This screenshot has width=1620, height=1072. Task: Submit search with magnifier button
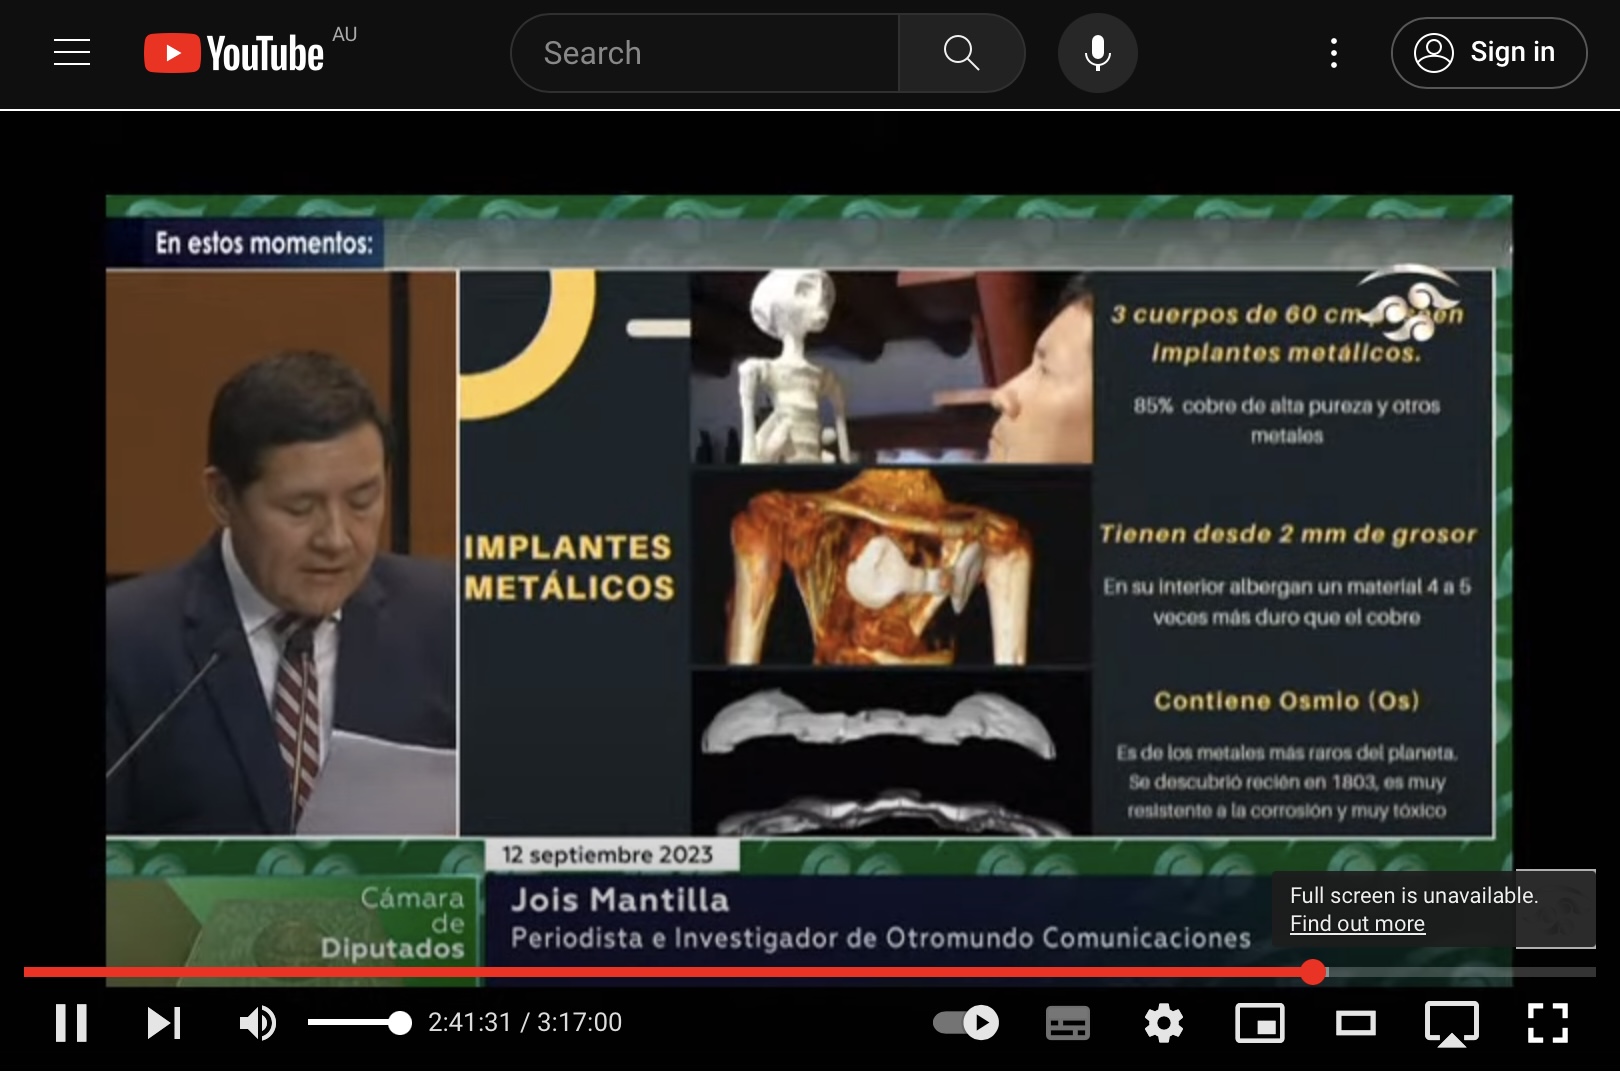click(961, 53)
